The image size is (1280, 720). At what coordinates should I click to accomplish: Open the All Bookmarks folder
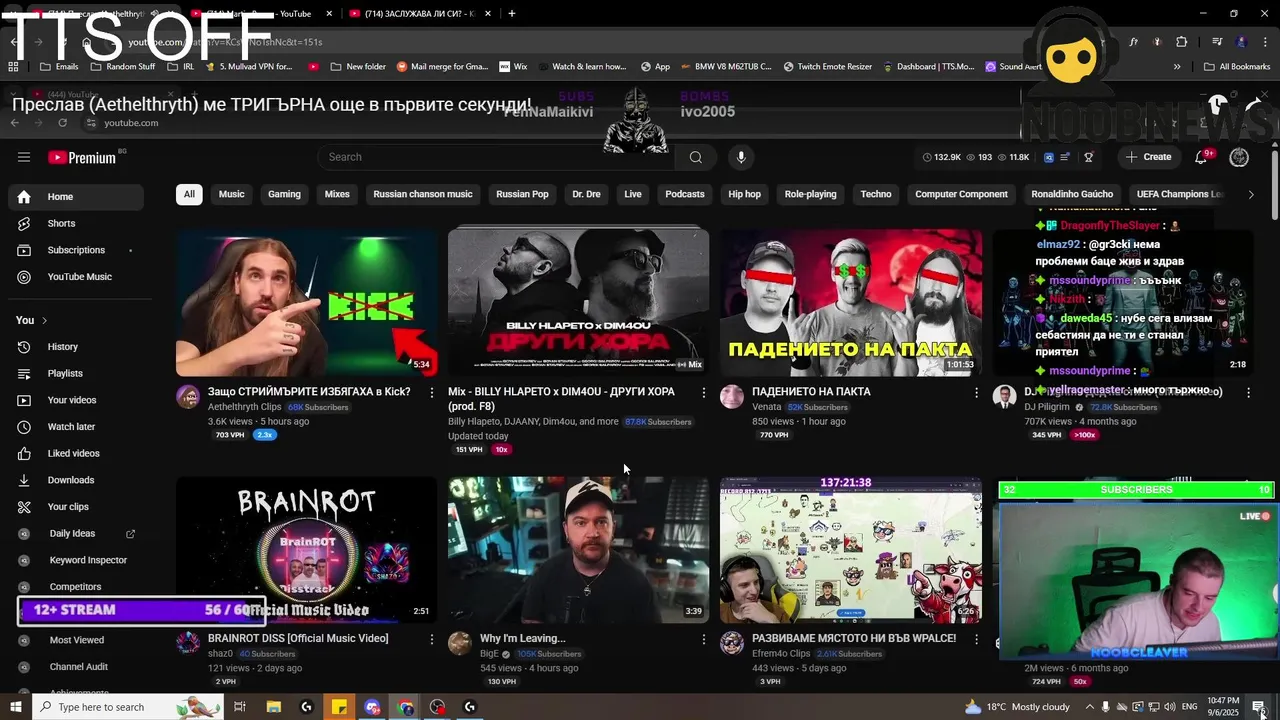1237,67
